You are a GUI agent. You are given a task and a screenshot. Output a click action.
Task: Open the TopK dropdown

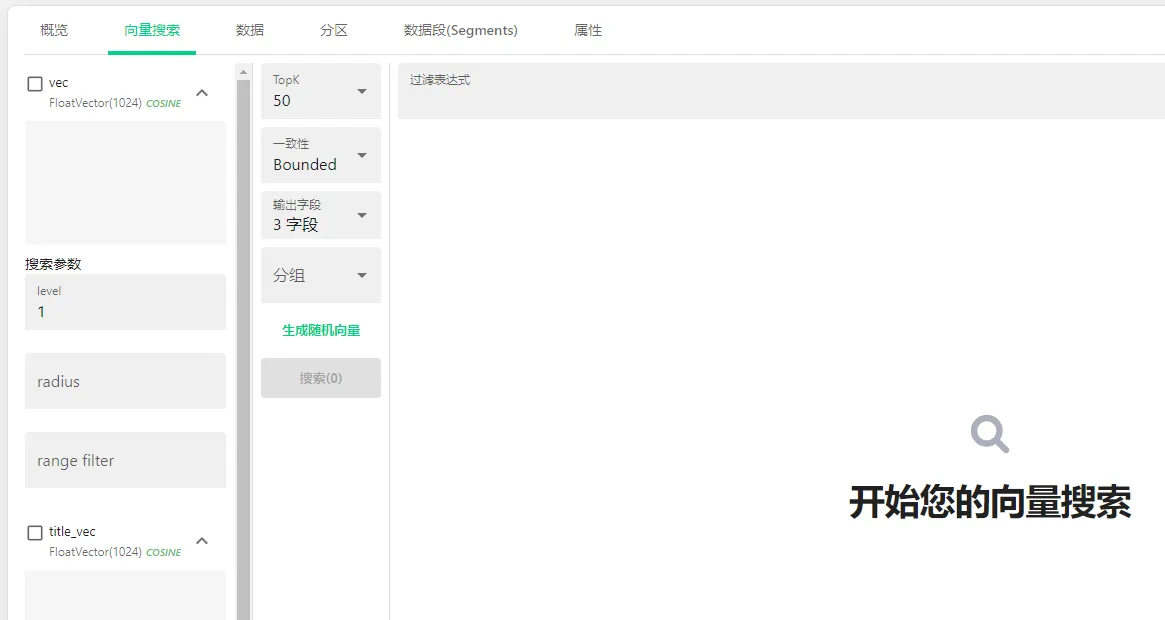coord(321,91)
